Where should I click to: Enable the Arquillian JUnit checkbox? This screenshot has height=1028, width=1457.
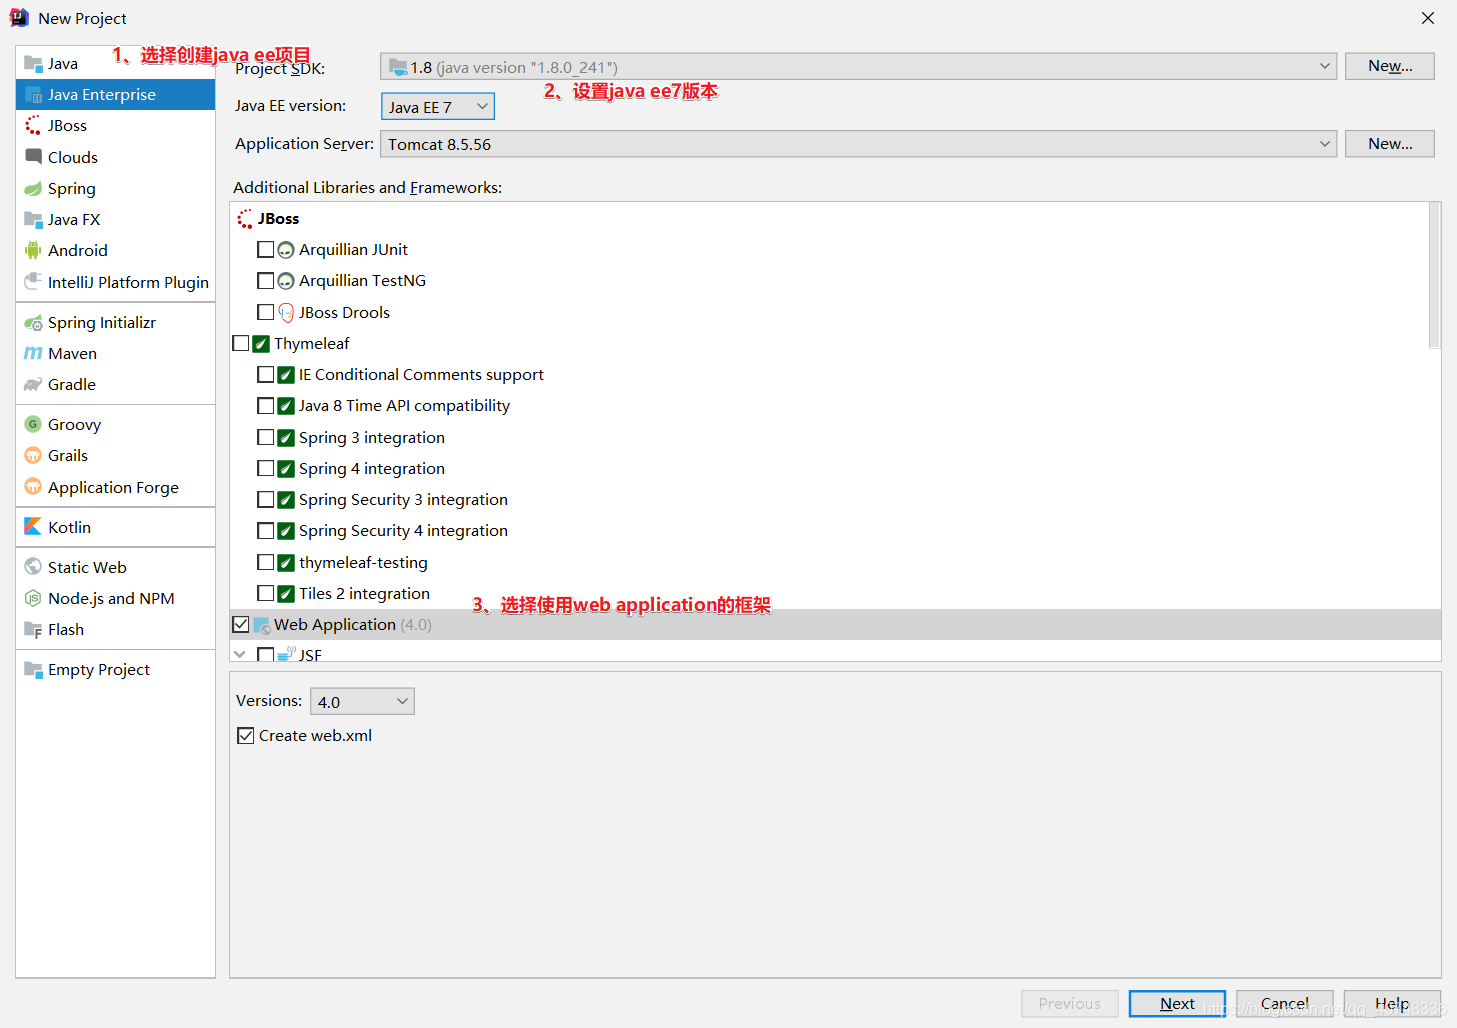click(x=265, y=249)
